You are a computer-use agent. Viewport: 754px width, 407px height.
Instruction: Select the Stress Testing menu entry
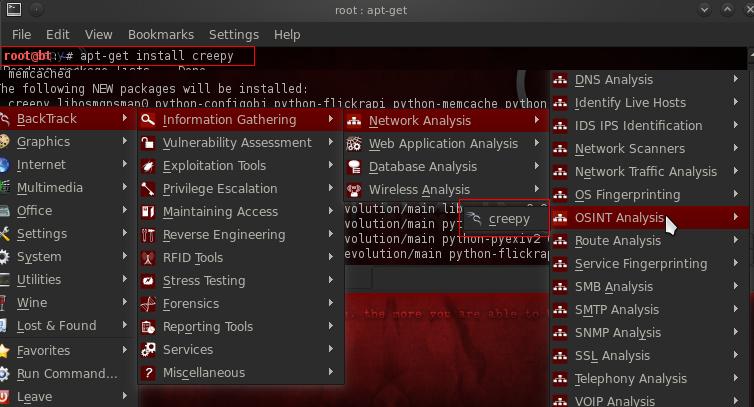(203, 281)
